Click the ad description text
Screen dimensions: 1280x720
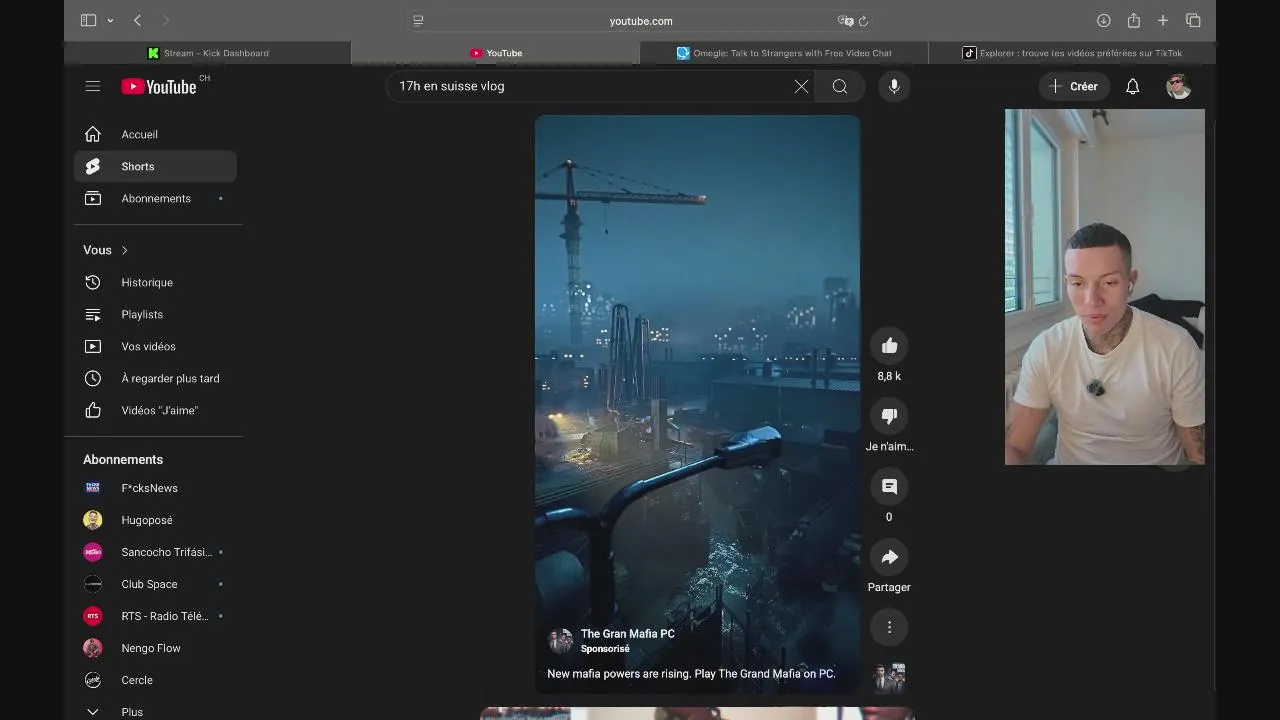coord(691,674)
